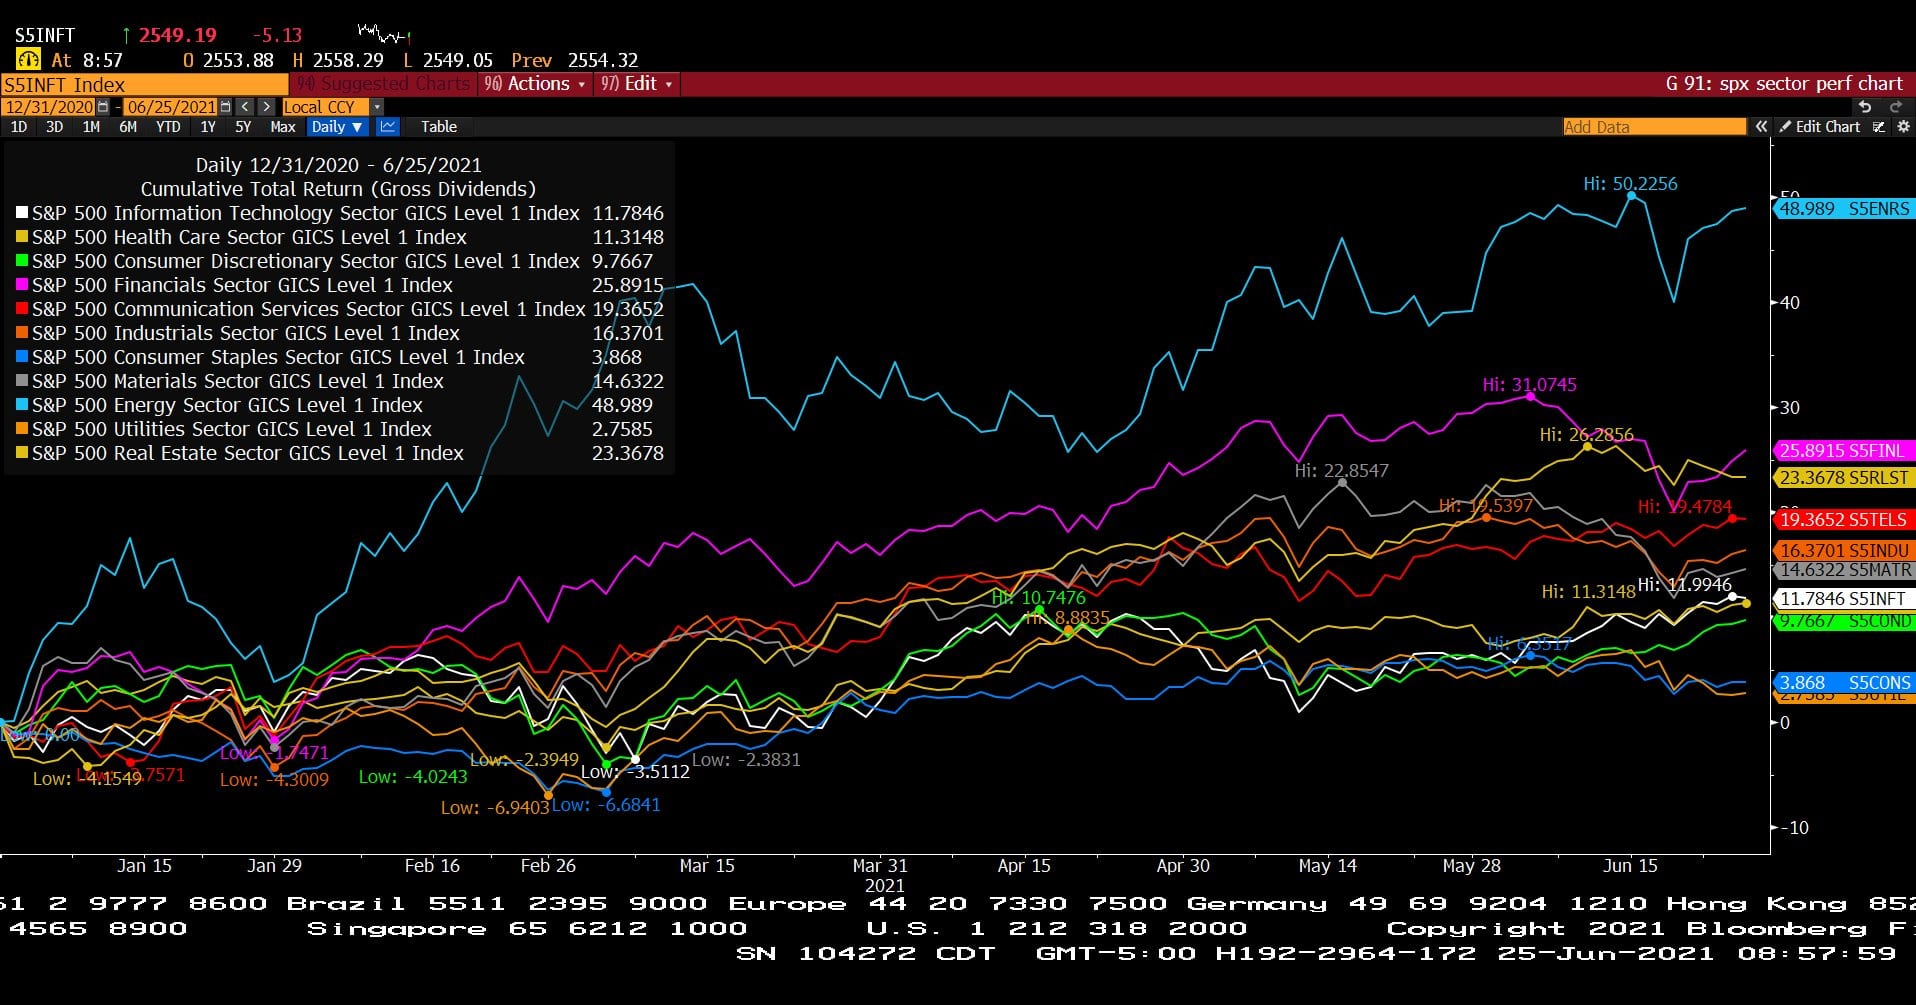Image resolution: width=1916 pixels, height=1005 pixels.
Task: Open the Actions dropdown menu
Action: 535,84
